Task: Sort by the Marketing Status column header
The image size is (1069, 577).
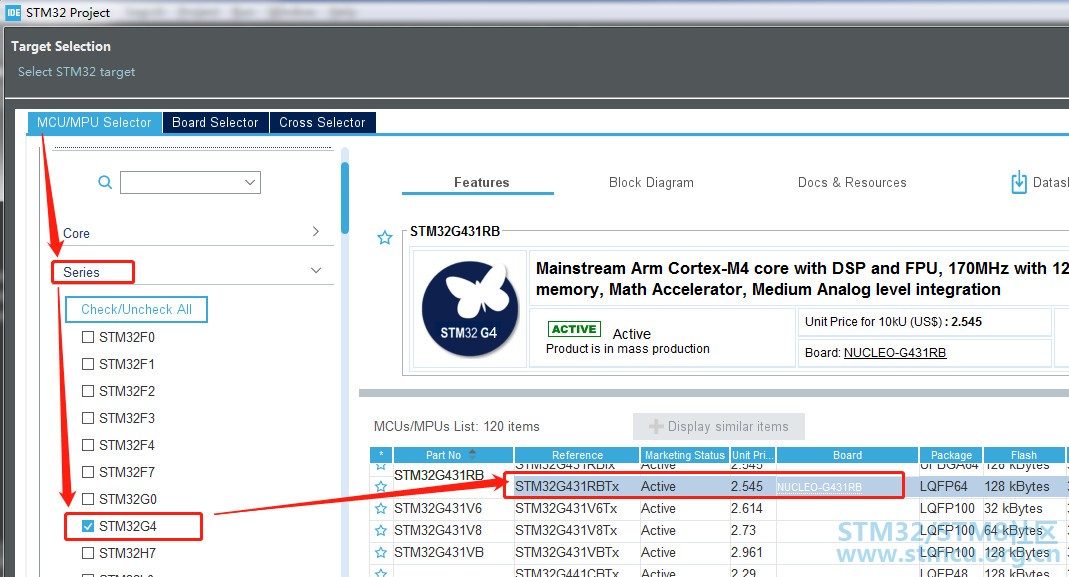Action: coord(684,455)
